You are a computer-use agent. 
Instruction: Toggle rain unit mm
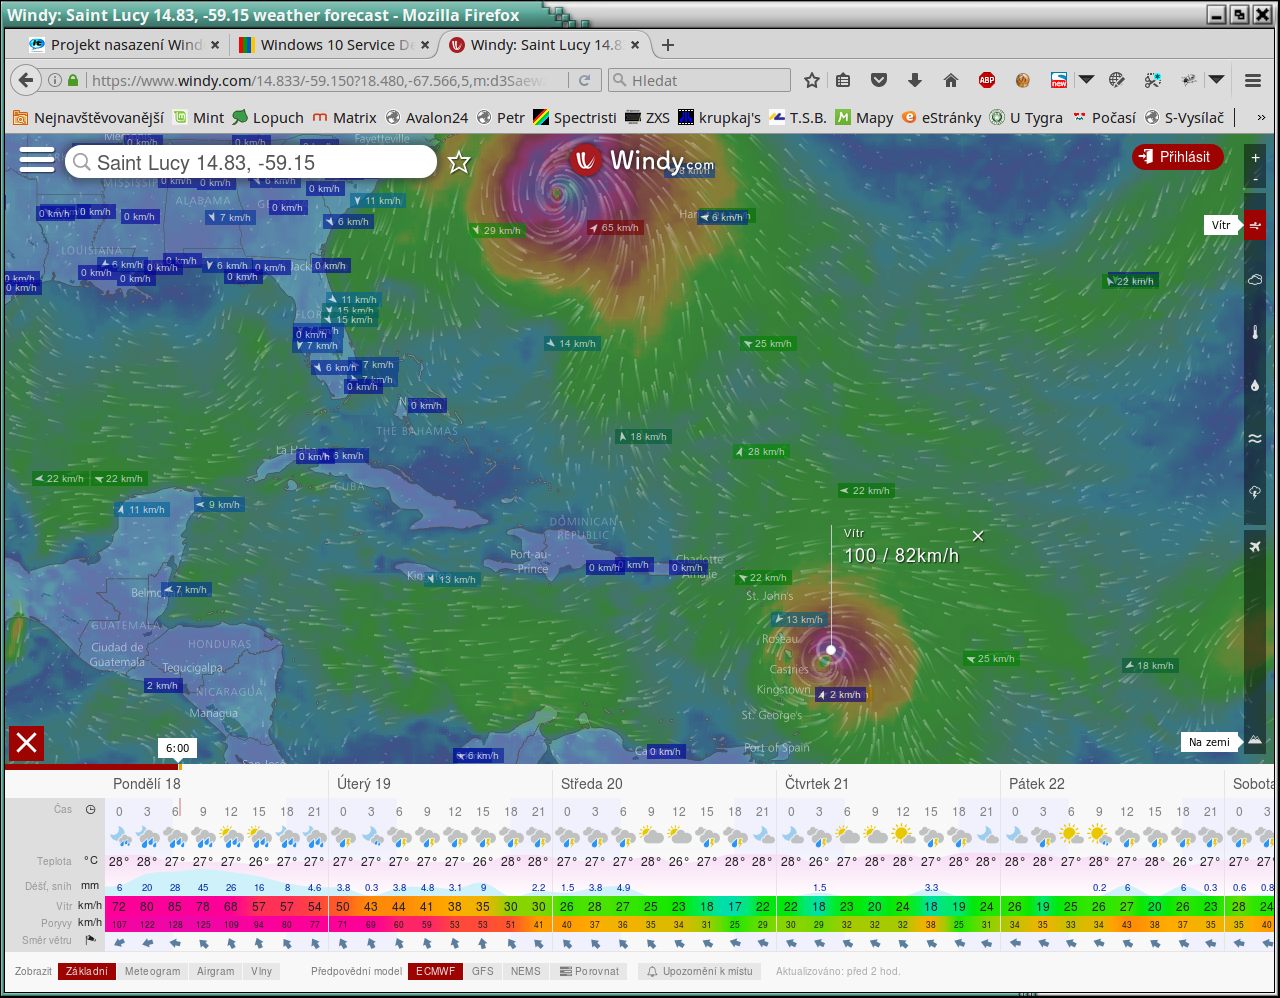click(x=90, y=885)
